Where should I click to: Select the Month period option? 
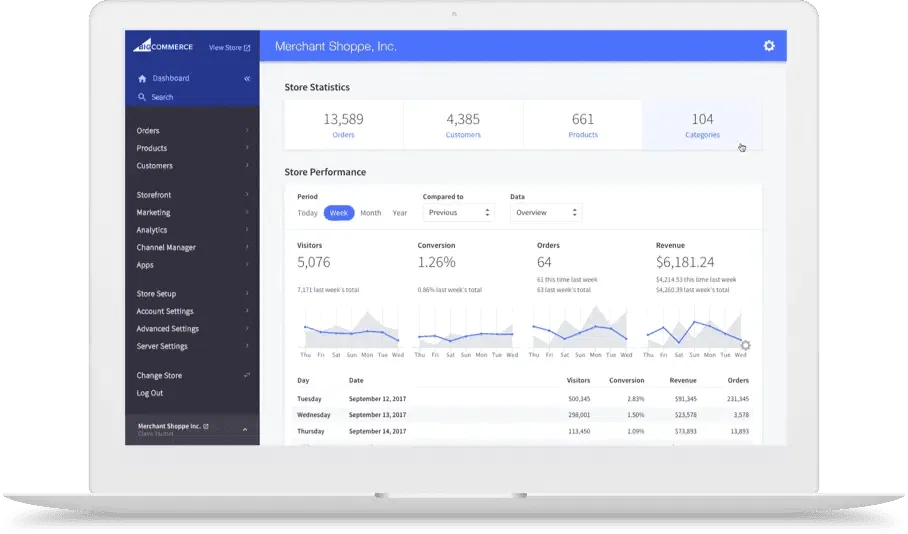click(x=370, y=213)
